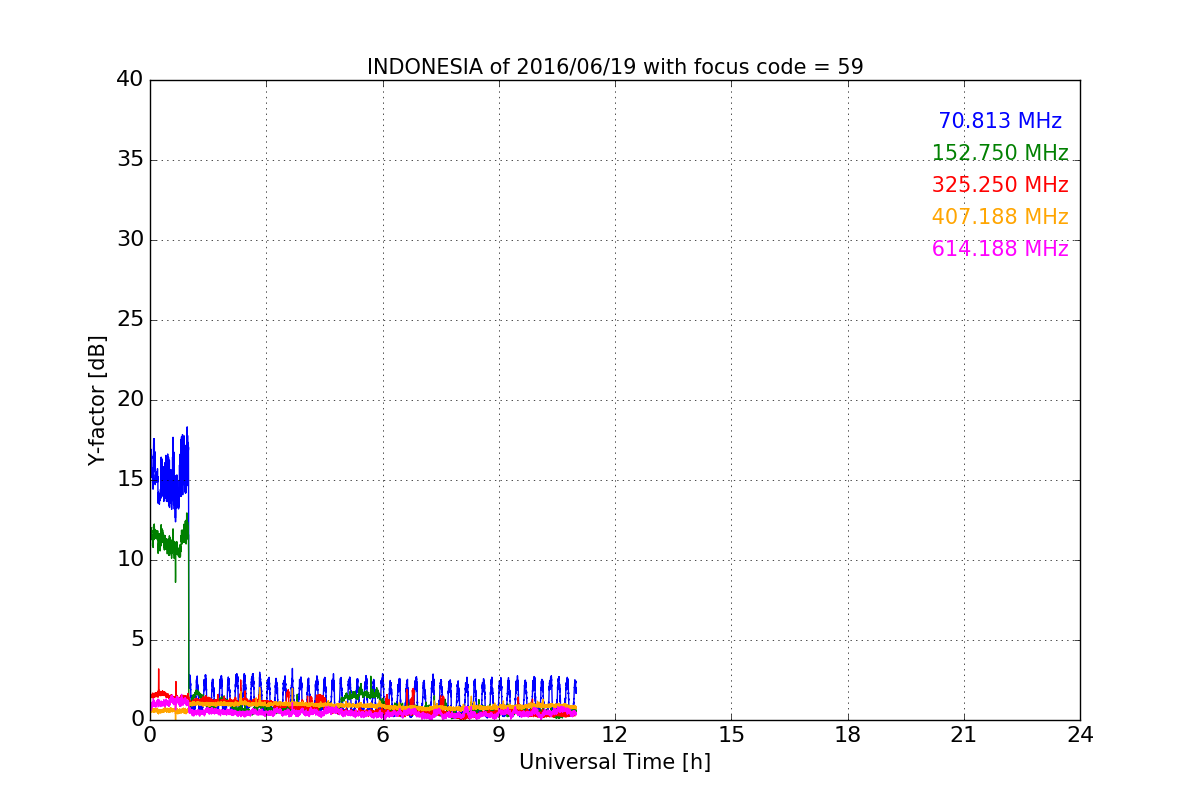This screenshot has height=800, width=1200.
Task: Click the x-axis tick value 6
Action: pyautogui.click(x=383, y=735)
